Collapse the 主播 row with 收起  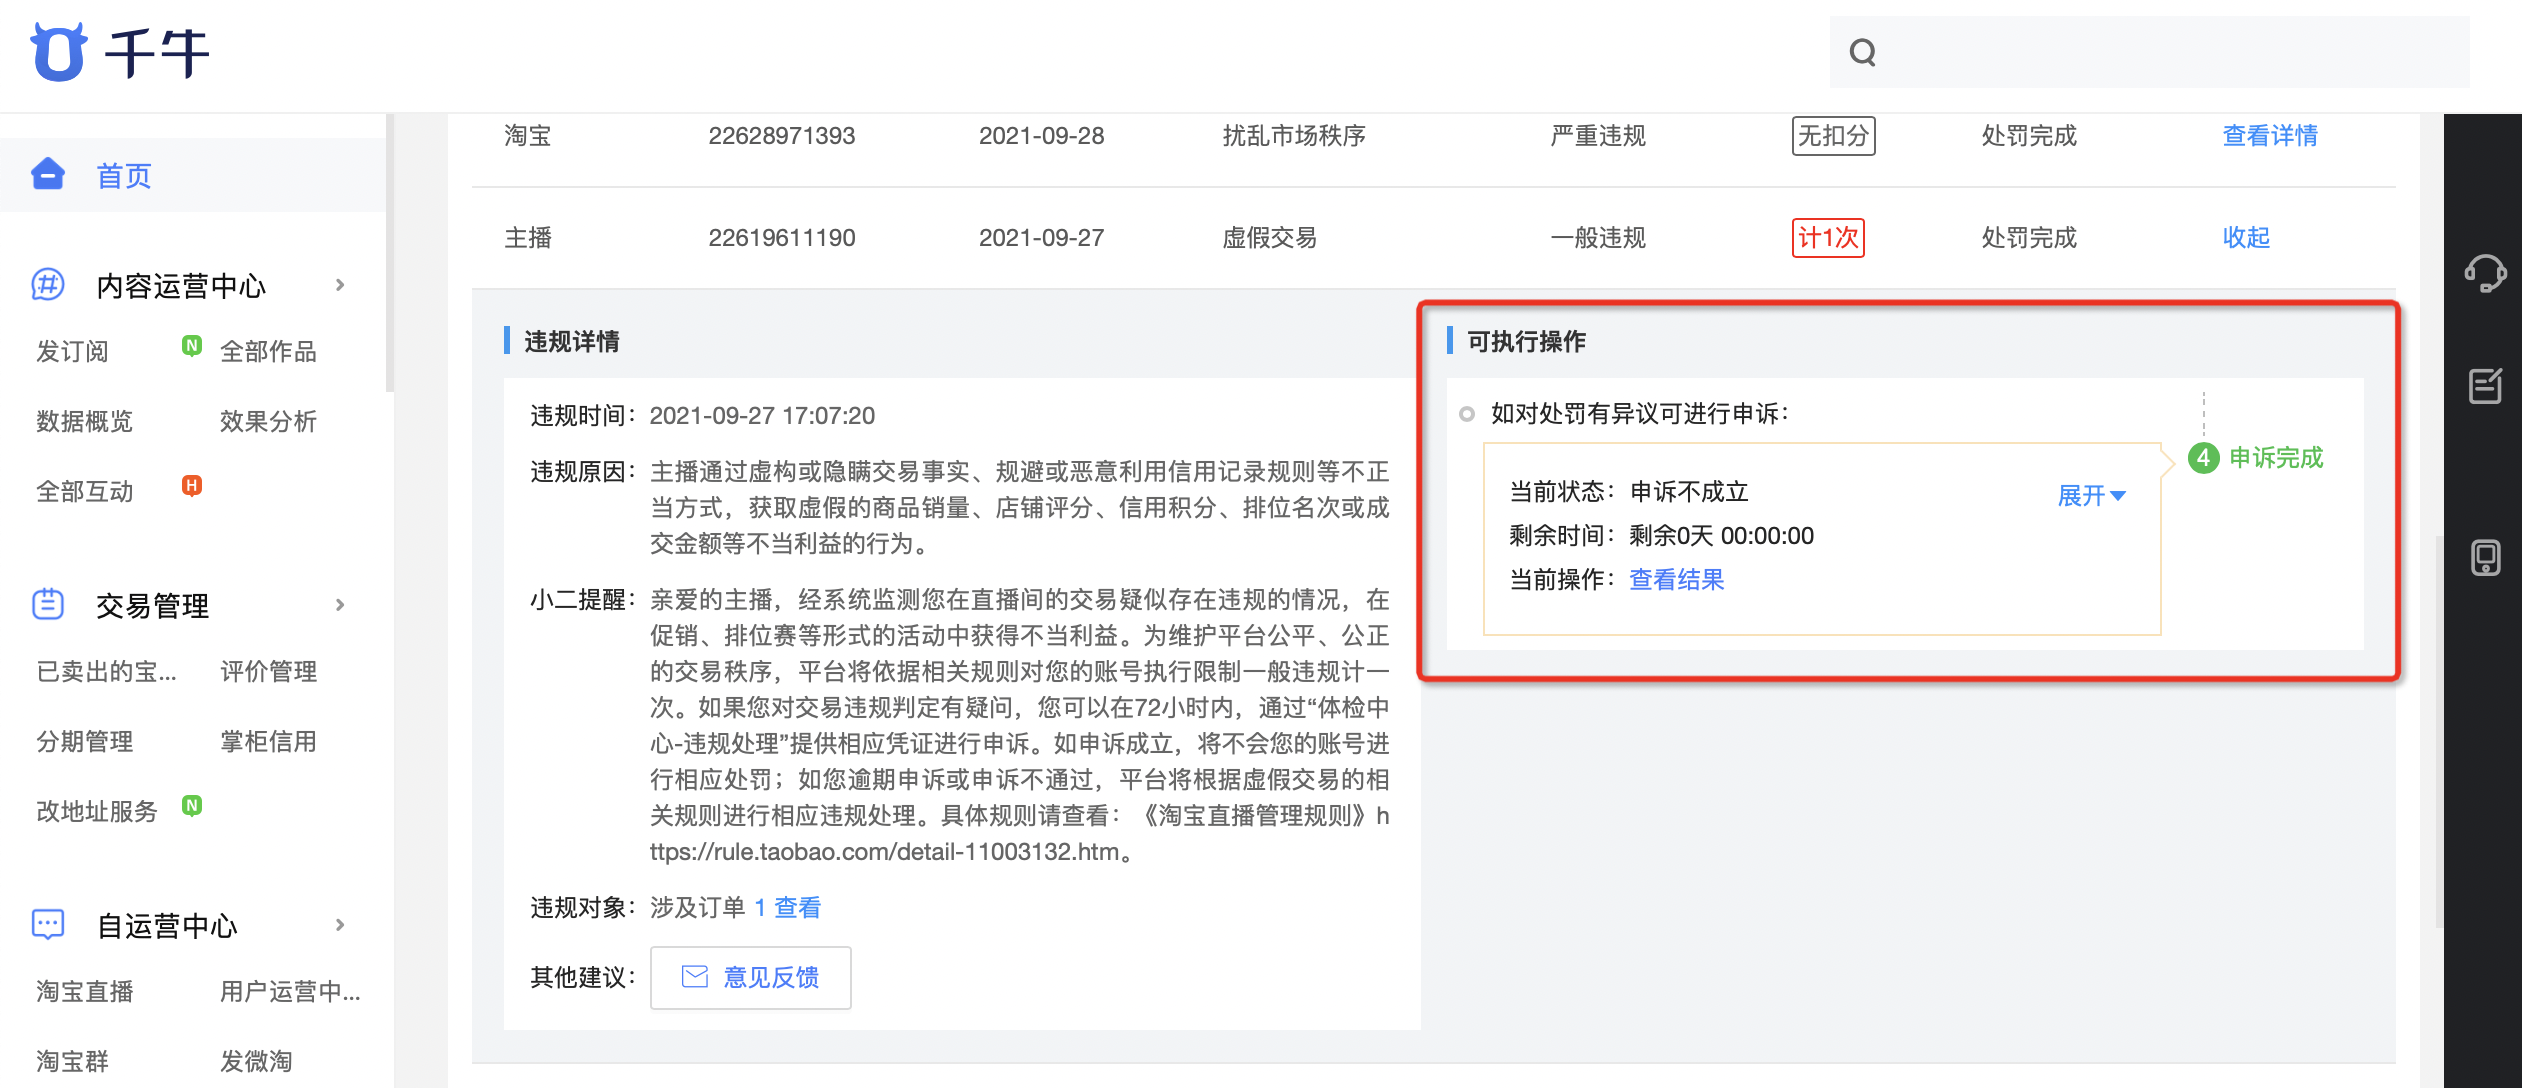(x=2246, y=238)
